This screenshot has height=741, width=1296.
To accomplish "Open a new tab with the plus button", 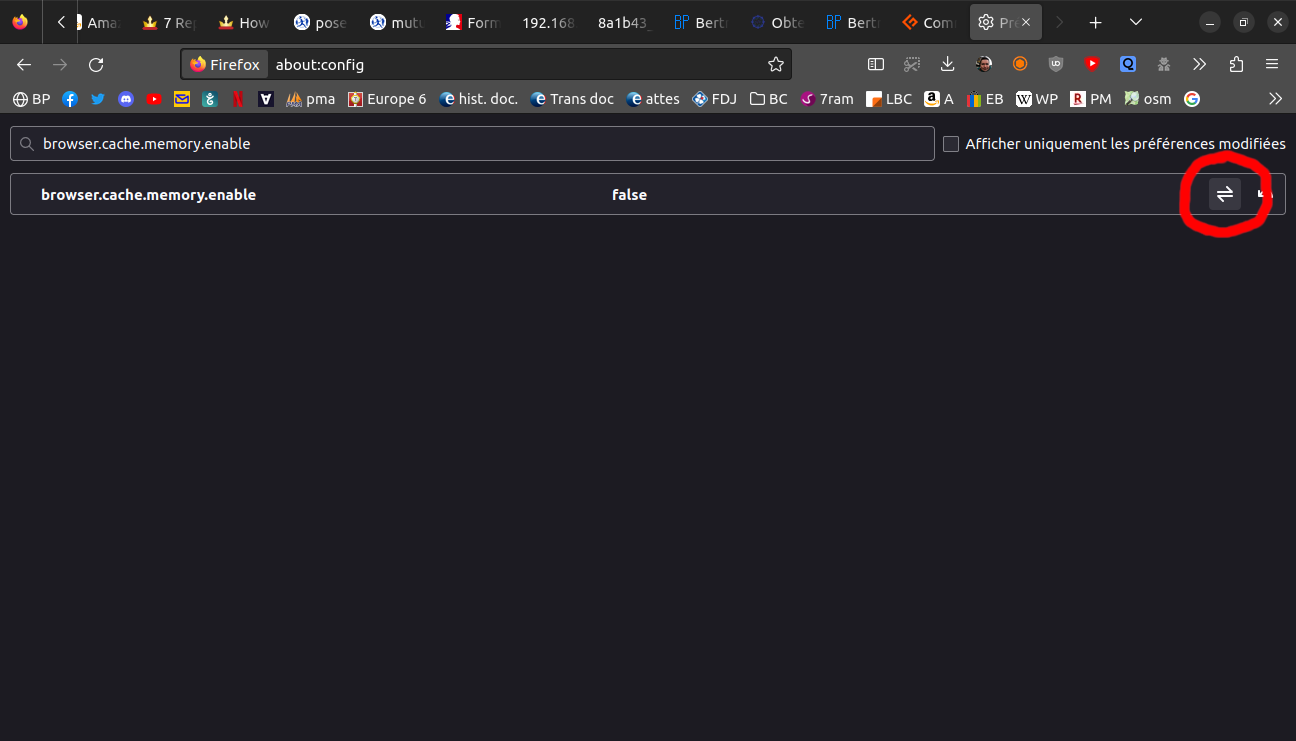I will tap(1096, 22).
